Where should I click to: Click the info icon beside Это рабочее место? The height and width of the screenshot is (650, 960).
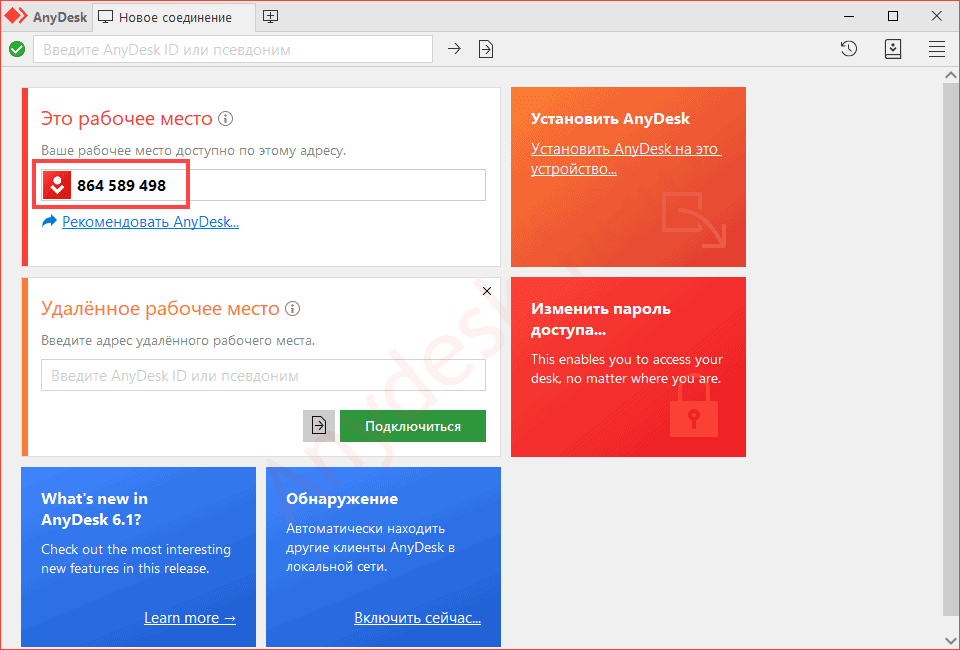pyautogui.click(x=226, y=119)
